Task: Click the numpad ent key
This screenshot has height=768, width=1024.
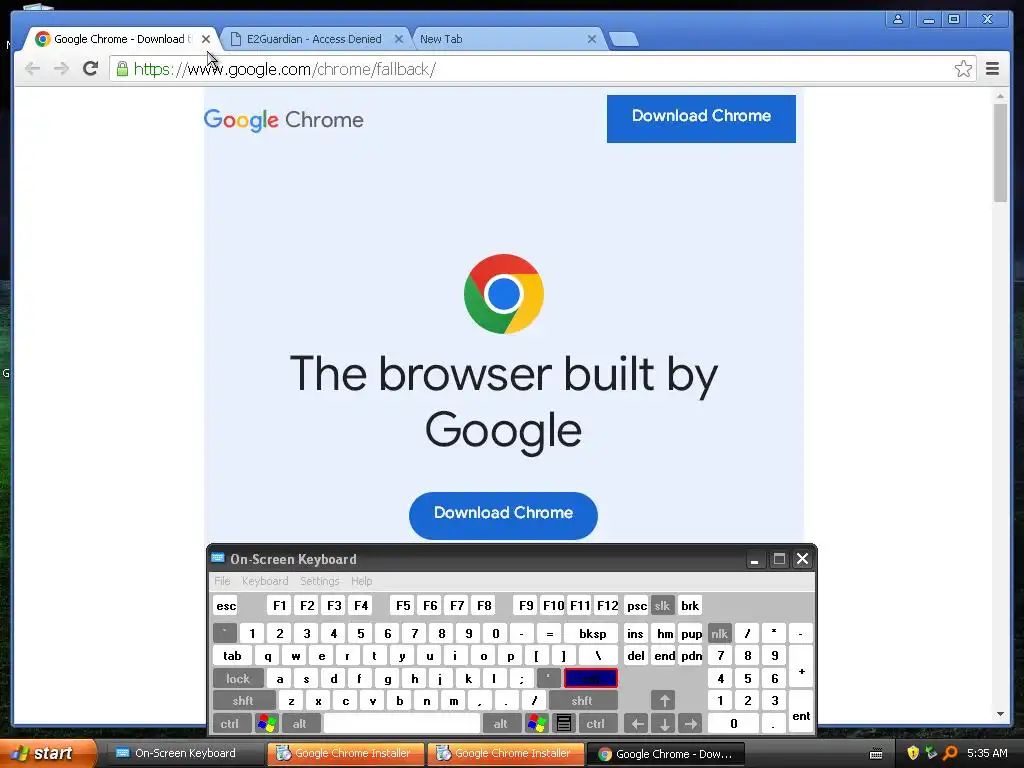Action: [x=801, y=712]
